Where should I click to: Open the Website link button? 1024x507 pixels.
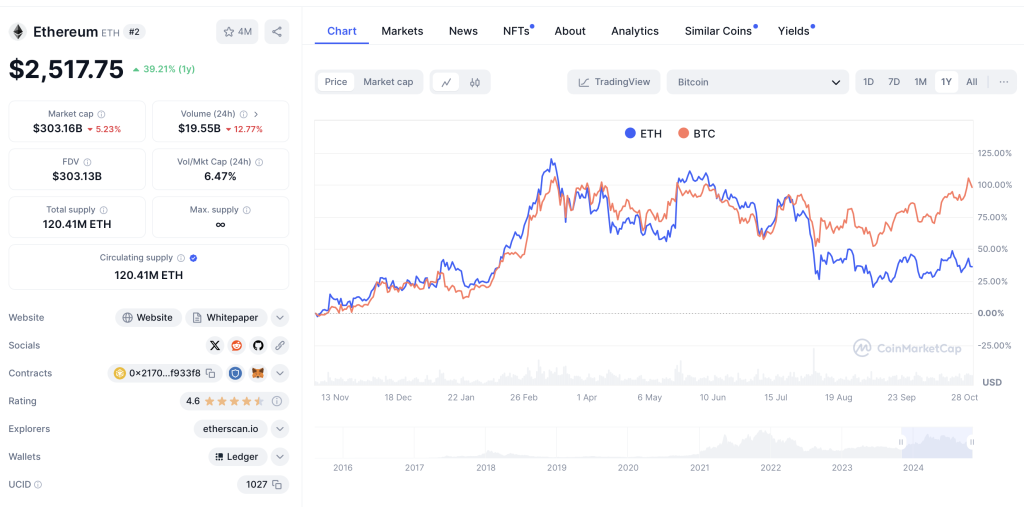[x=149, y=318]
